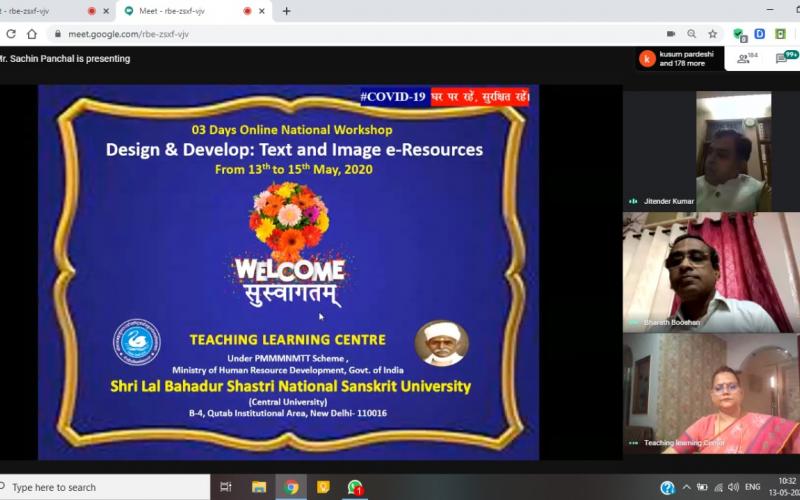The height and width of the screenshot is (500, 800).
Task: Click 'Sachin Panchal is presenting' text
Action: tap(70, 59)
